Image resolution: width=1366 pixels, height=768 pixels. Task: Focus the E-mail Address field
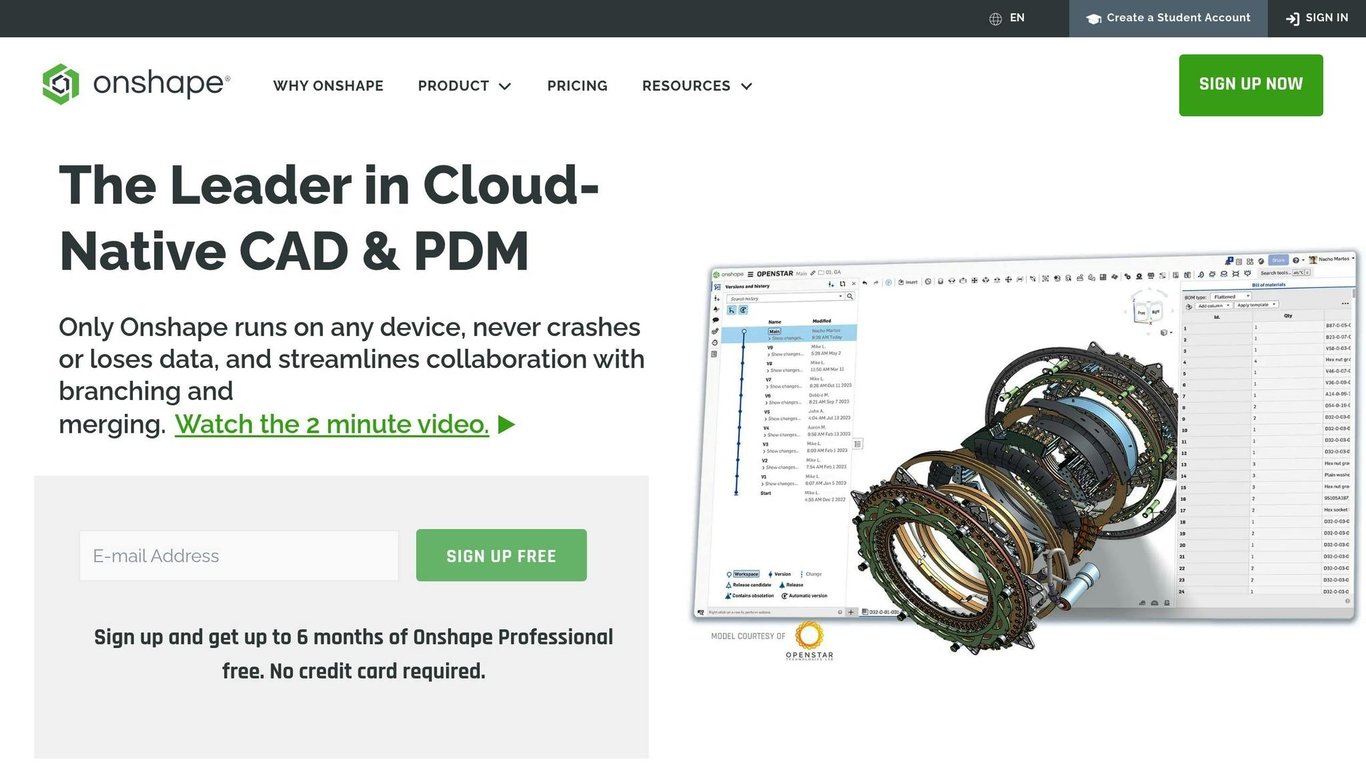coord(239,556)
